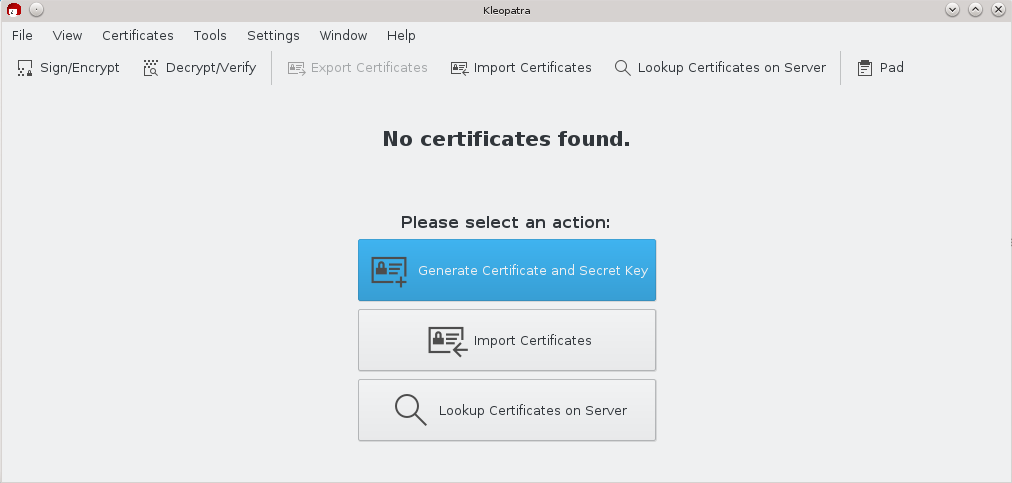The height and width of the screenshot is (483, 1012).
Task: Open the View menu
Action: coord(67,35)
